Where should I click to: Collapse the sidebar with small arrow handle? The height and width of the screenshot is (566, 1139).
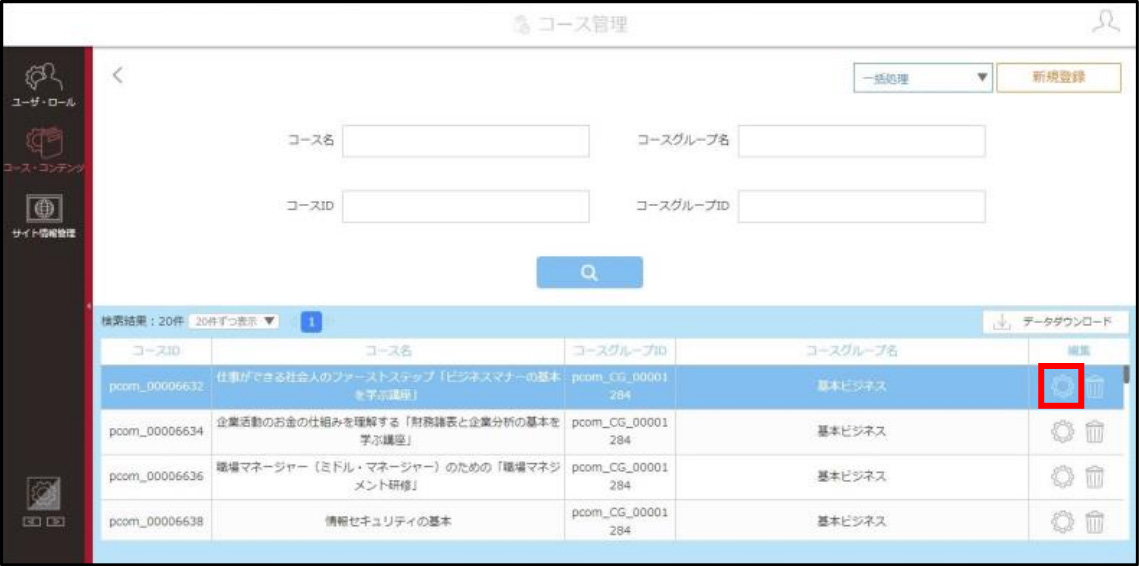pos(88,306)
